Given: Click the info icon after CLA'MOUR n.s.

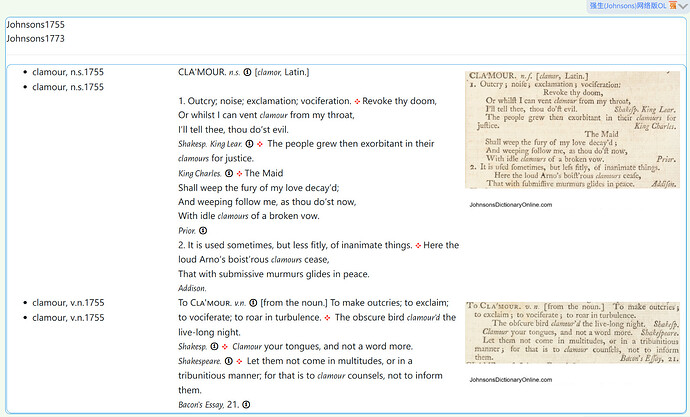Looking at the screenshot, I should [247, 72].
